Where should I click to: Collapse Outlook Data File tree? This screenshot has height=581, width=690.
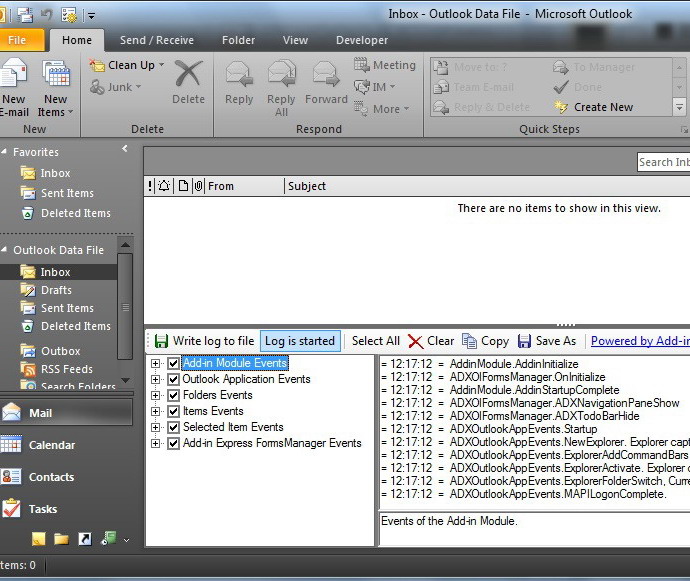(4, 250)
